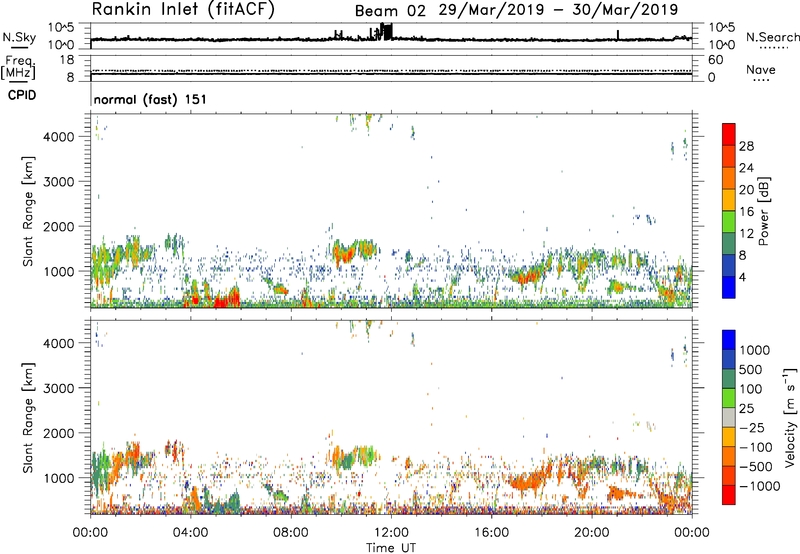This screenshot has width=800, height=554.
Task: Select the power panel "Slant Range [km]" label
Action: pyautogui.click(x=28, y=211)
